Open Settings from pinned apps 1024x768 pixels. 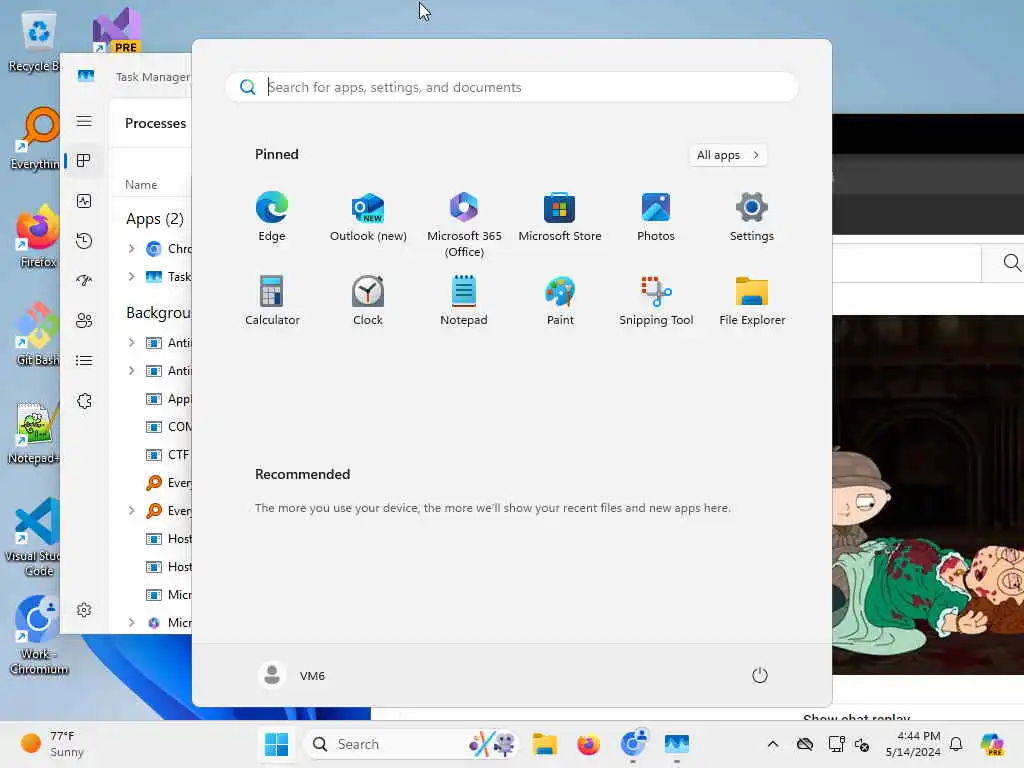[x=752, y=217]
